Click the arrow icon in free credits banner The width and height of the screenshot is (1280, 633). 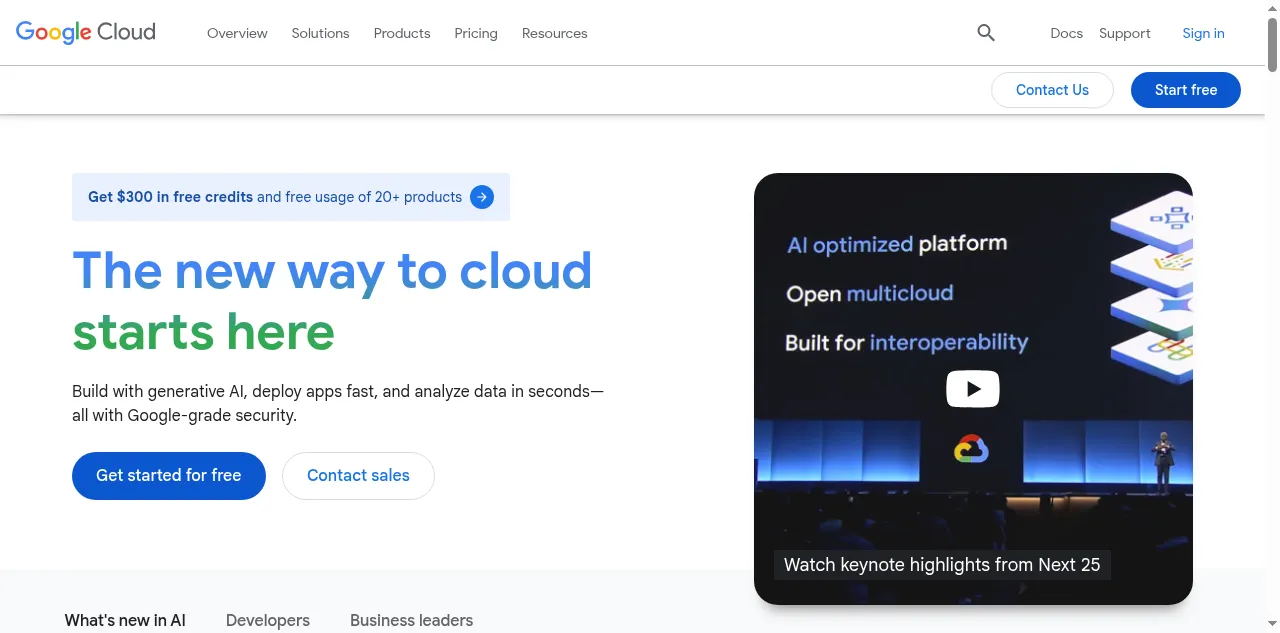coord(482,197)
